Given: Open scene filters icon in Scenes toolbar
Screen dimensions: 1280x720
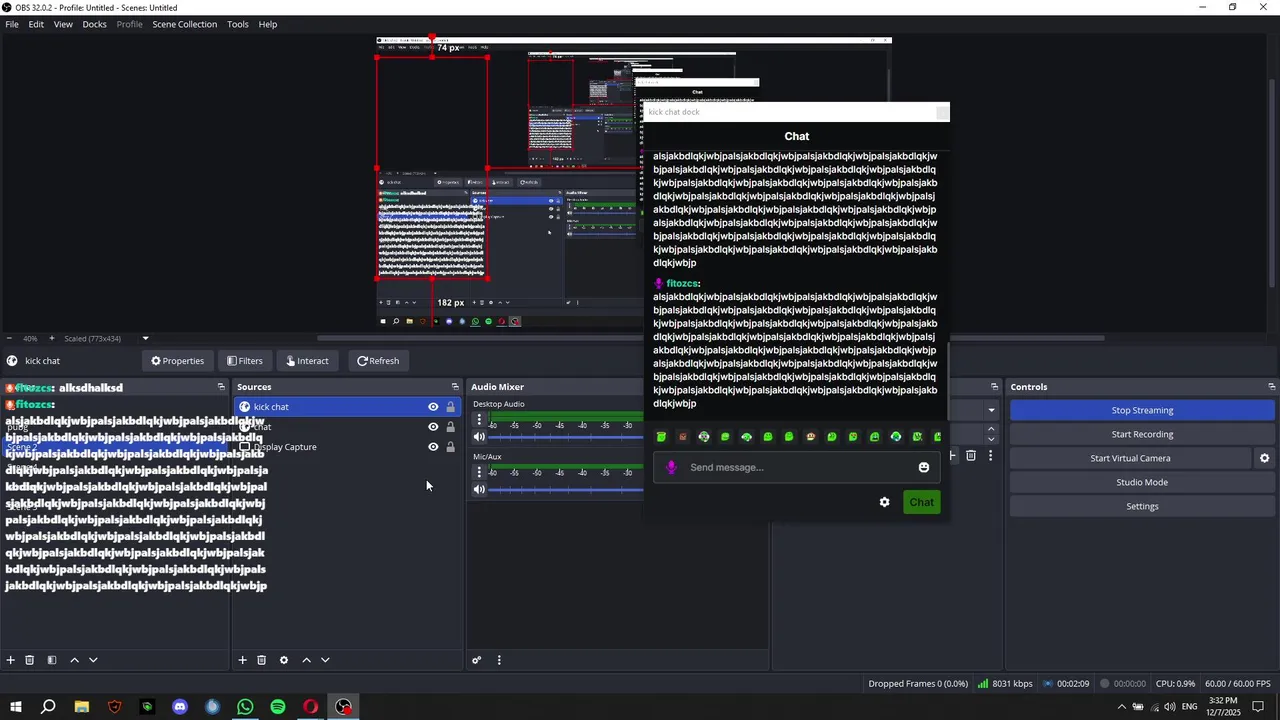Looking at the screenshot, I should point(52,660).
